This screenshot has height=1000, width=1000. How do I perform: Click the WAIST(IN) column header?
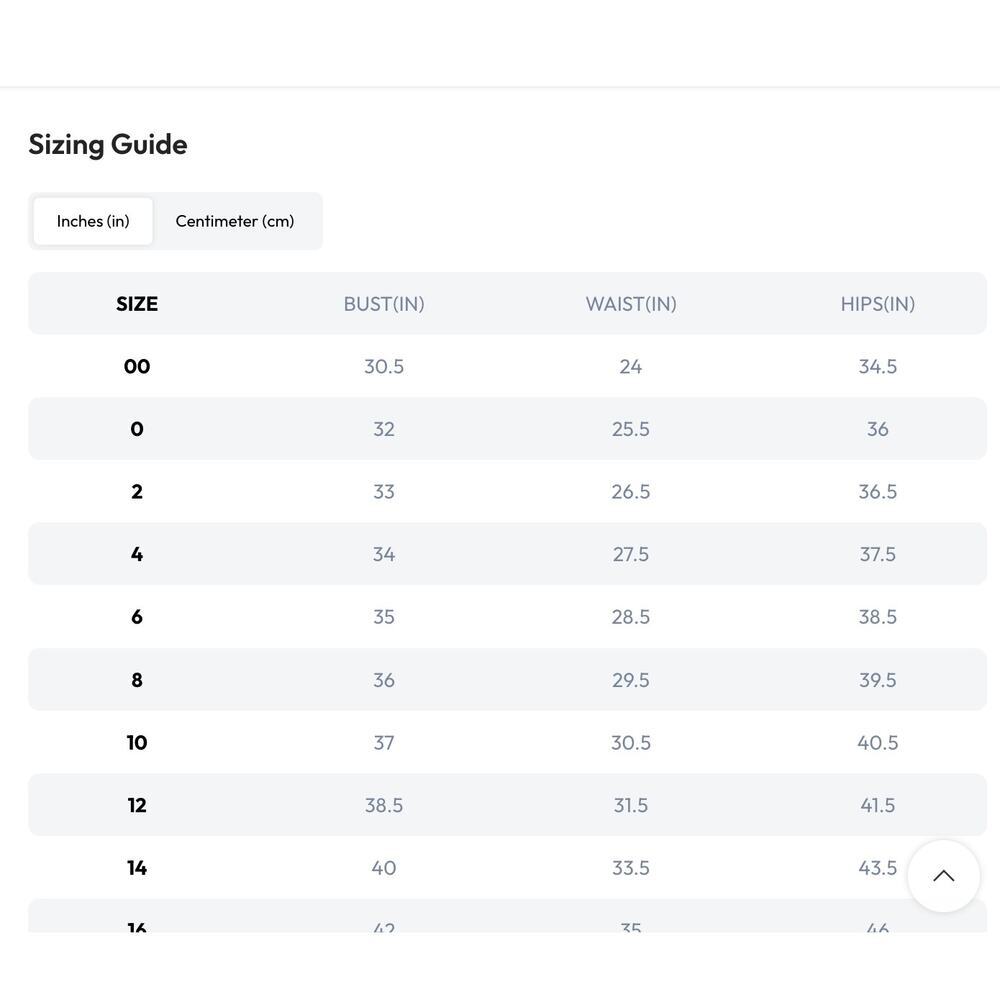pyautogui.click(x=631, y=304)
